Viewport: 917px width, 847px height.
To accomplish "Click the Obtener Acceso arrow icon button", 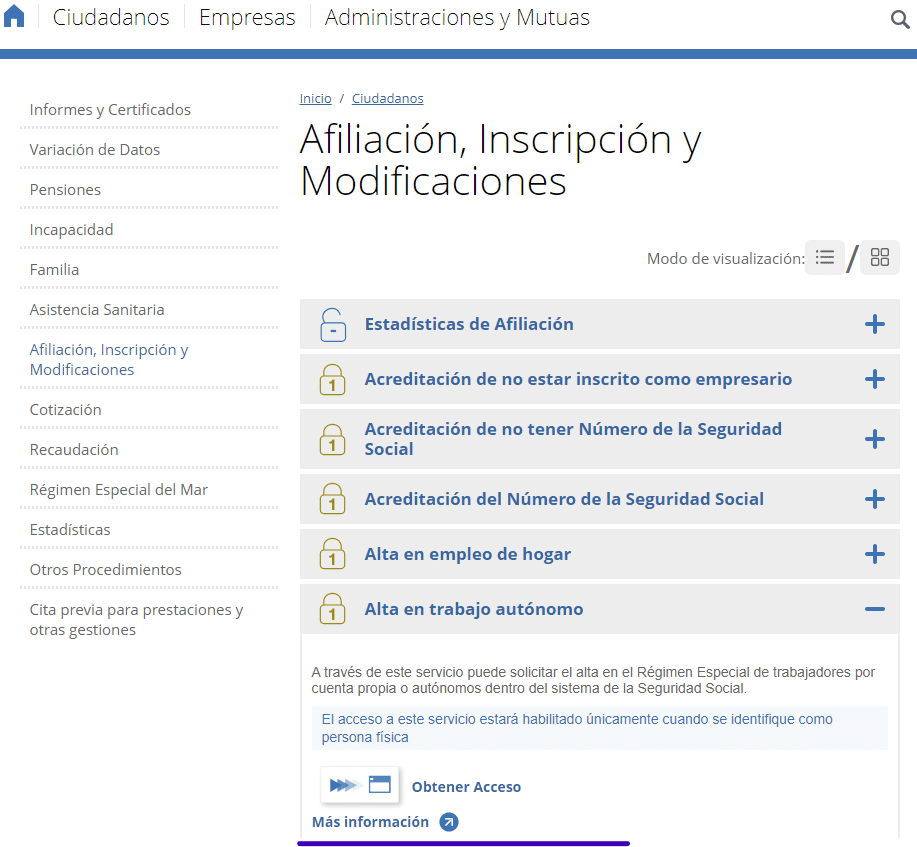I will tap(360, 784).
